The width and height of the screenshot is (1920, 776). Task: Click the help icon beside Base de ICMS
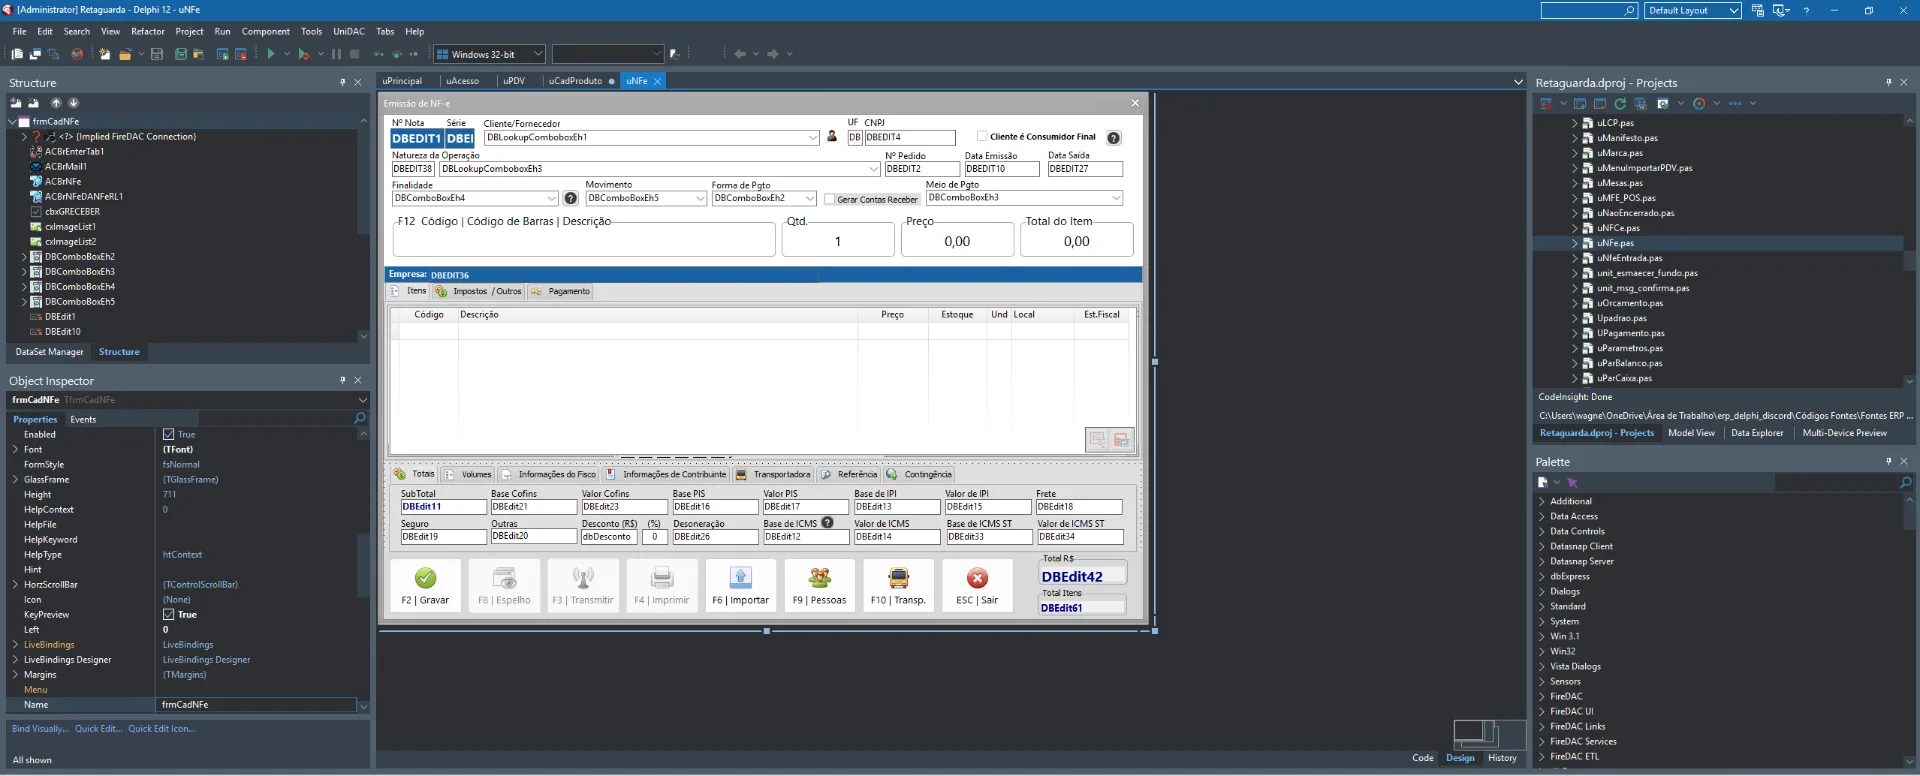827,522
